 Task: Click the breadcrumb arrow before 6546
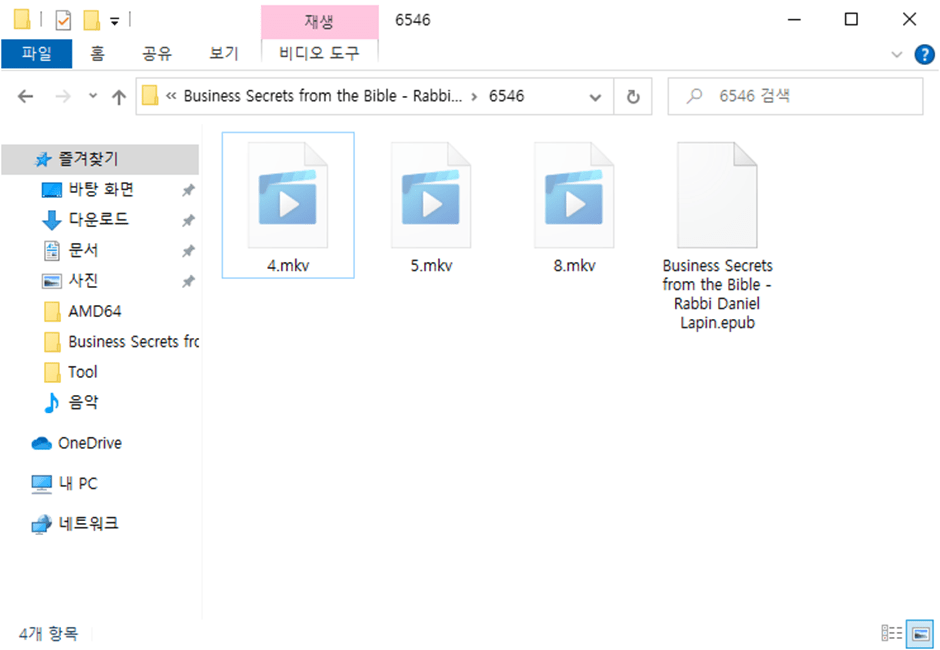475,96
